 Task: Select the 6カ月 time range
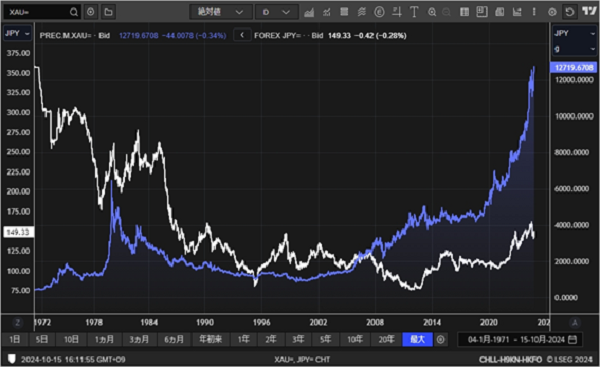point(174,339)
